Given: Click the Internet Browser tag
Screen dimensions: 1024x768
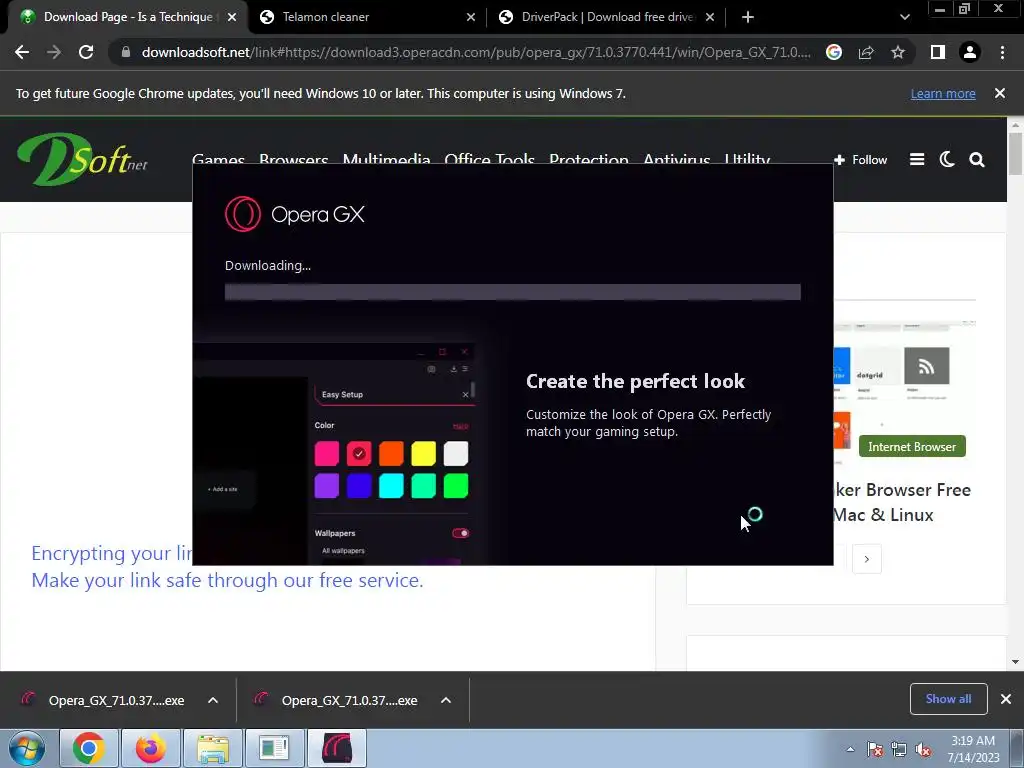Looking at the screenshot, I should [x=912, y=447].
